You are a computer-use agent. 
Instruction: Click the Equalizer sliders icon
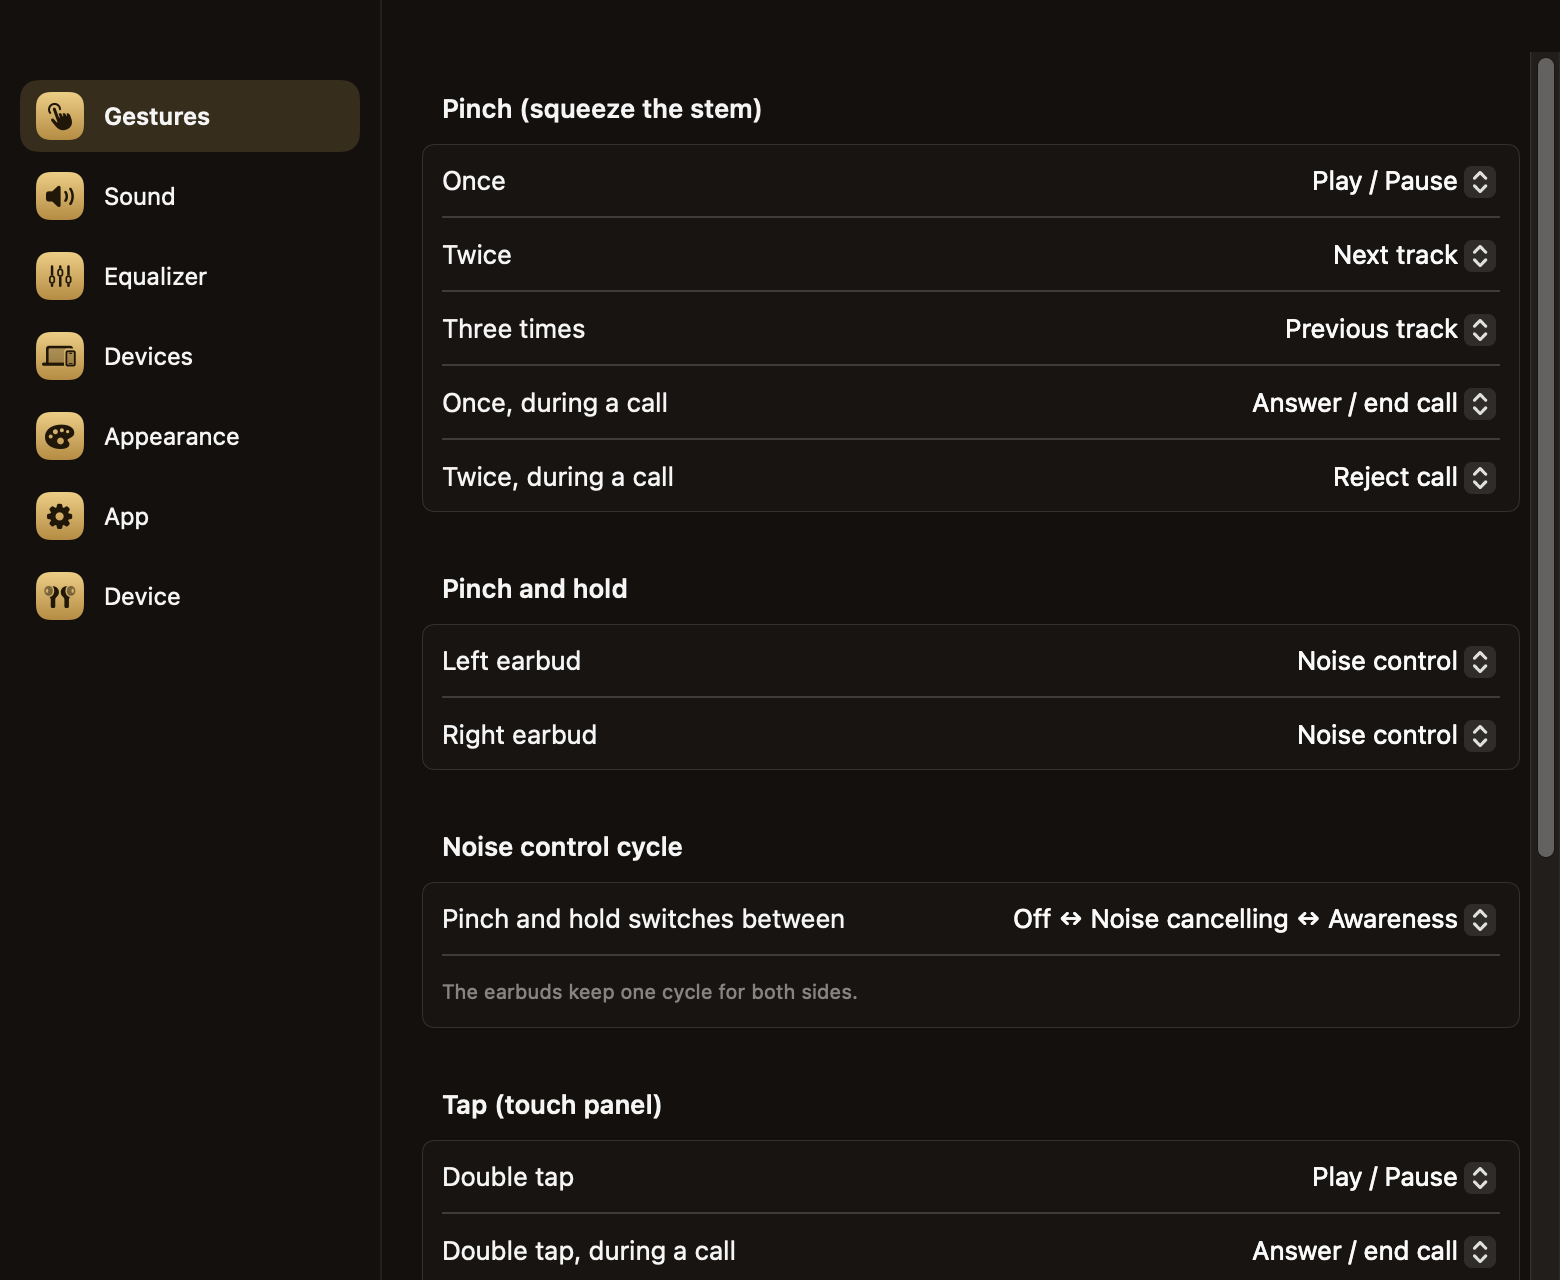[60, 276]
